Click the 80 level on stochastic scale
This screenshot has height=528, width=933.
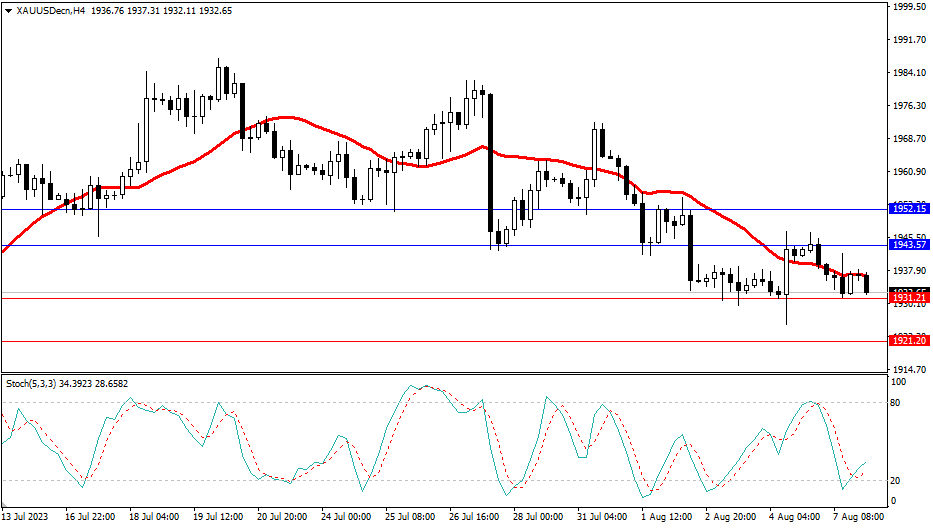(897, 403)
